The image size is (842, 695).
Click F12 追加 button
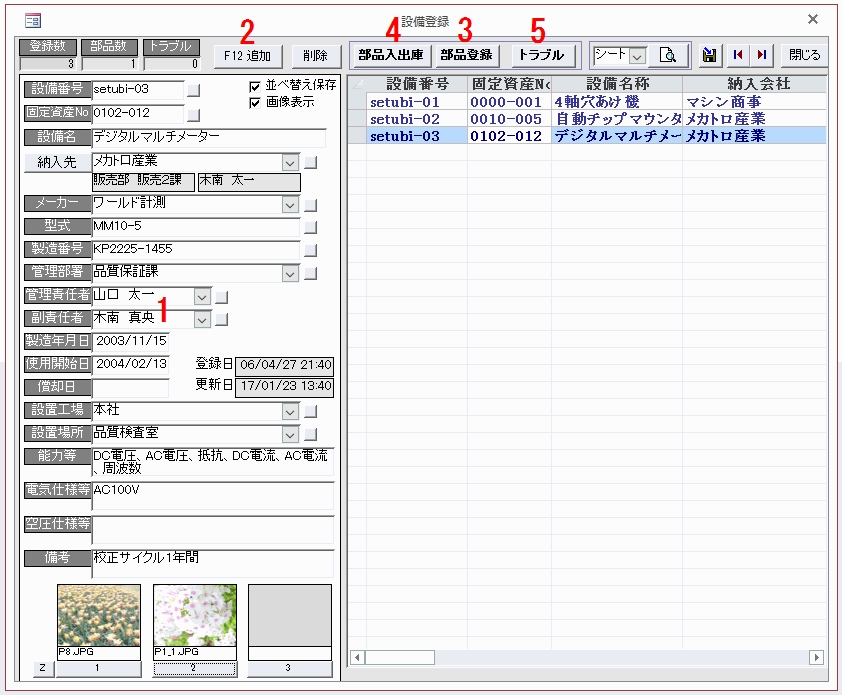(x=248, y=56)
